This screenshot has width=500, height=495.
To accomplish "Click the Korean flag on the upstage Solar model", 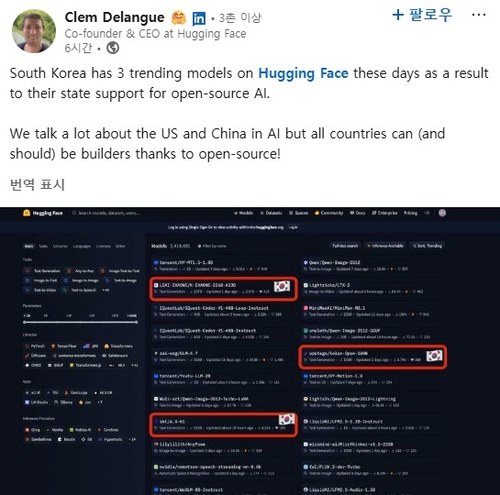I will 434,356.
